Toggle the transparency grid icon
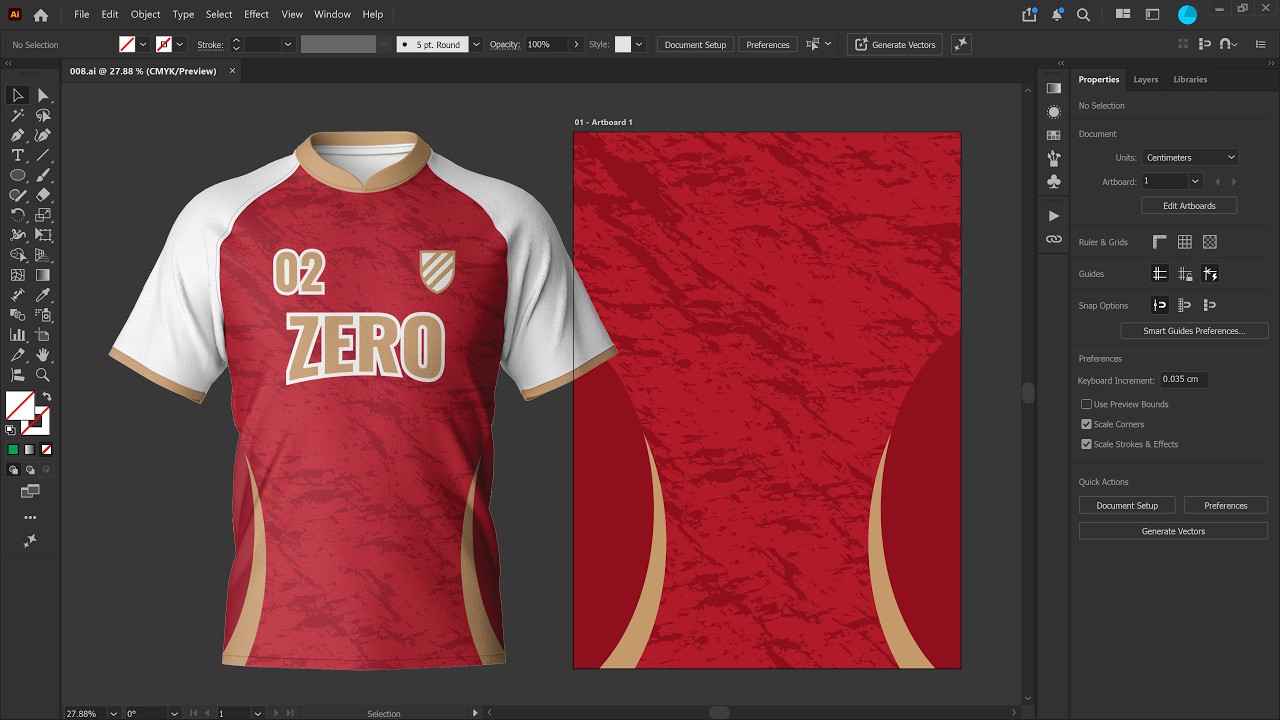 pyautogui.click(x=1209, y=242)
